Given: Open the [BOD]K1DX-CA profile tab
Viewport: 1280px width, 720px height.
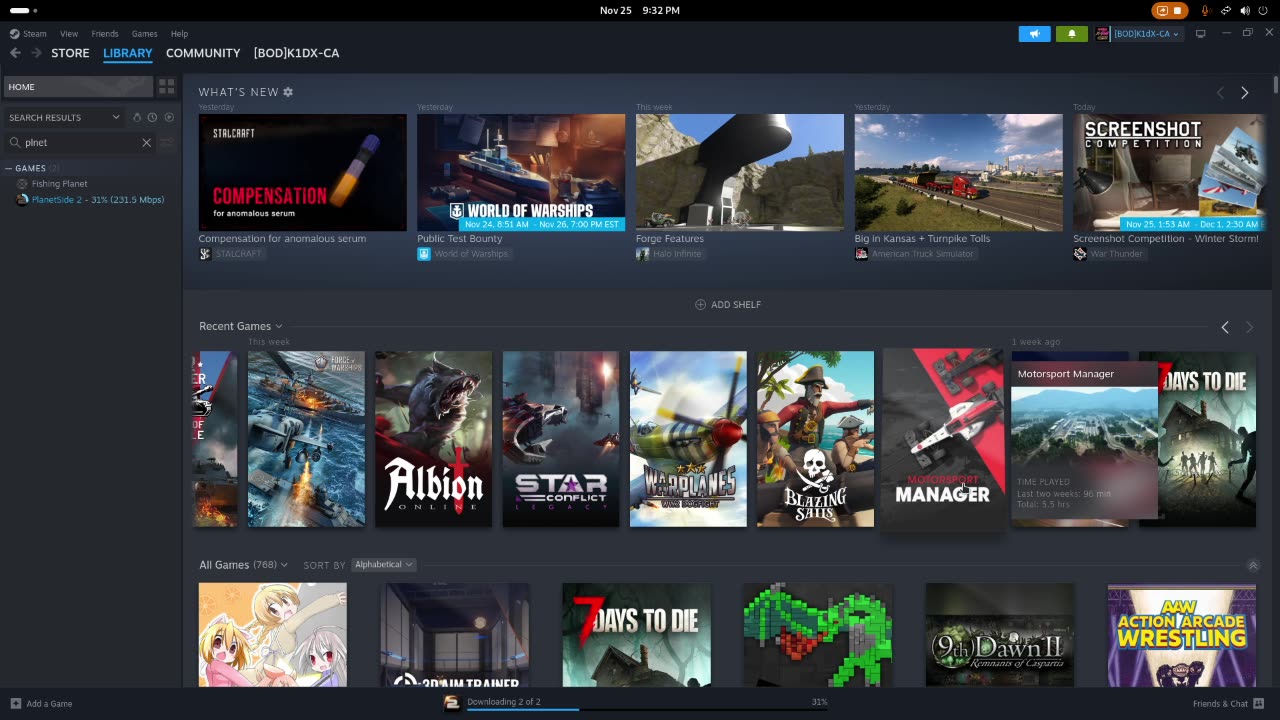Looking at the screenshot, I should [296, 53].
